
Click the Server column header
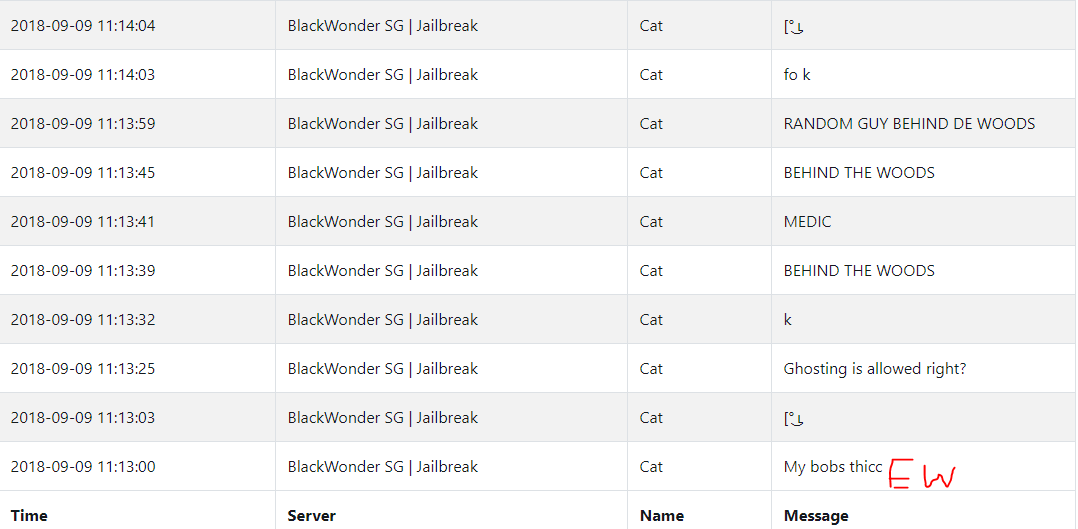click(x=311, y=515)
